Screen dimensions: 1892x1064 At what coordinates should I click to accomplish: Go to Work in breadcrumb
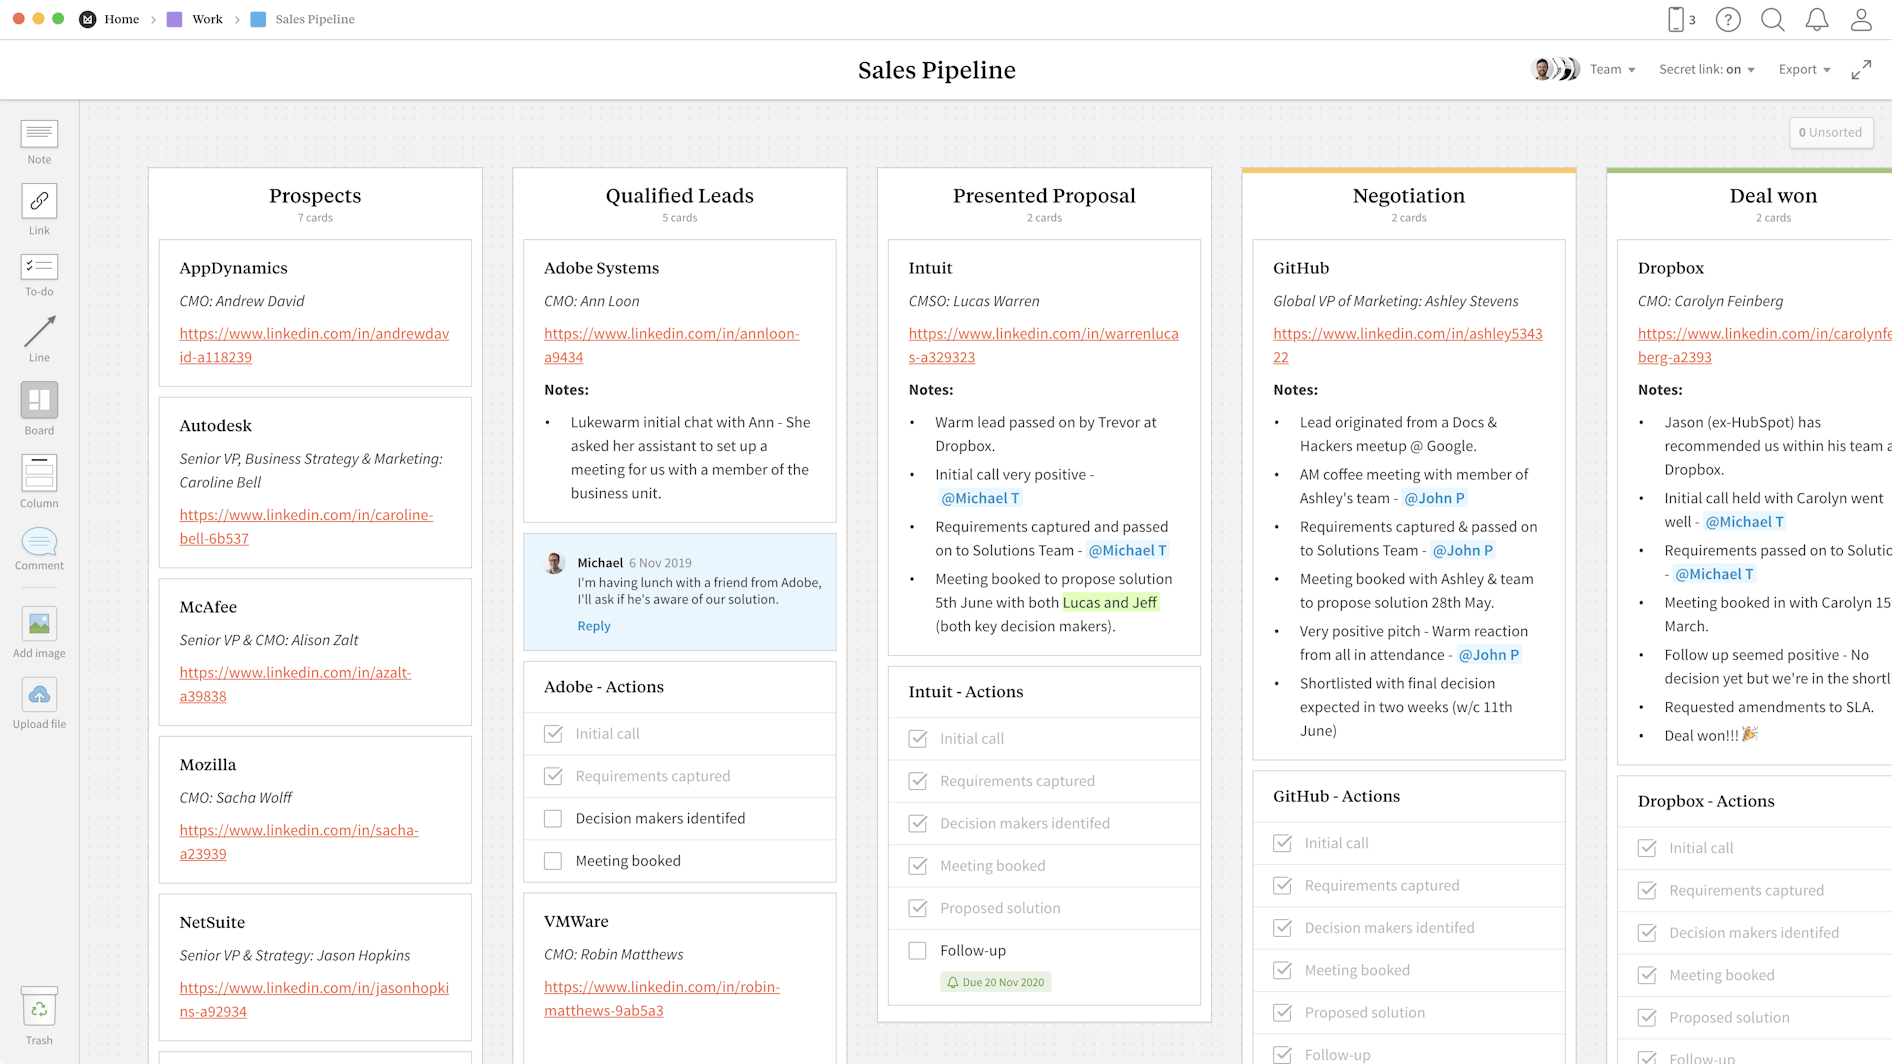click(207, 19)
